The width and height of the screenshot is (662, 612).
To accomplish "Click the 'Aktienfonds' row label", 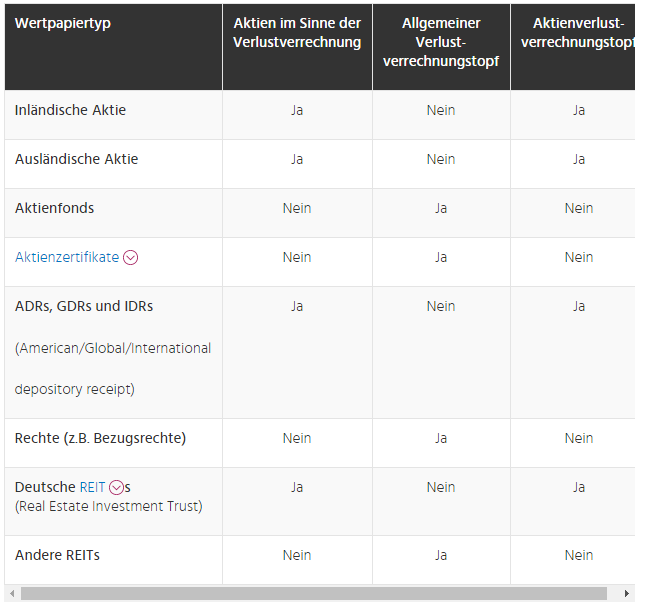I will click(54, 208).
